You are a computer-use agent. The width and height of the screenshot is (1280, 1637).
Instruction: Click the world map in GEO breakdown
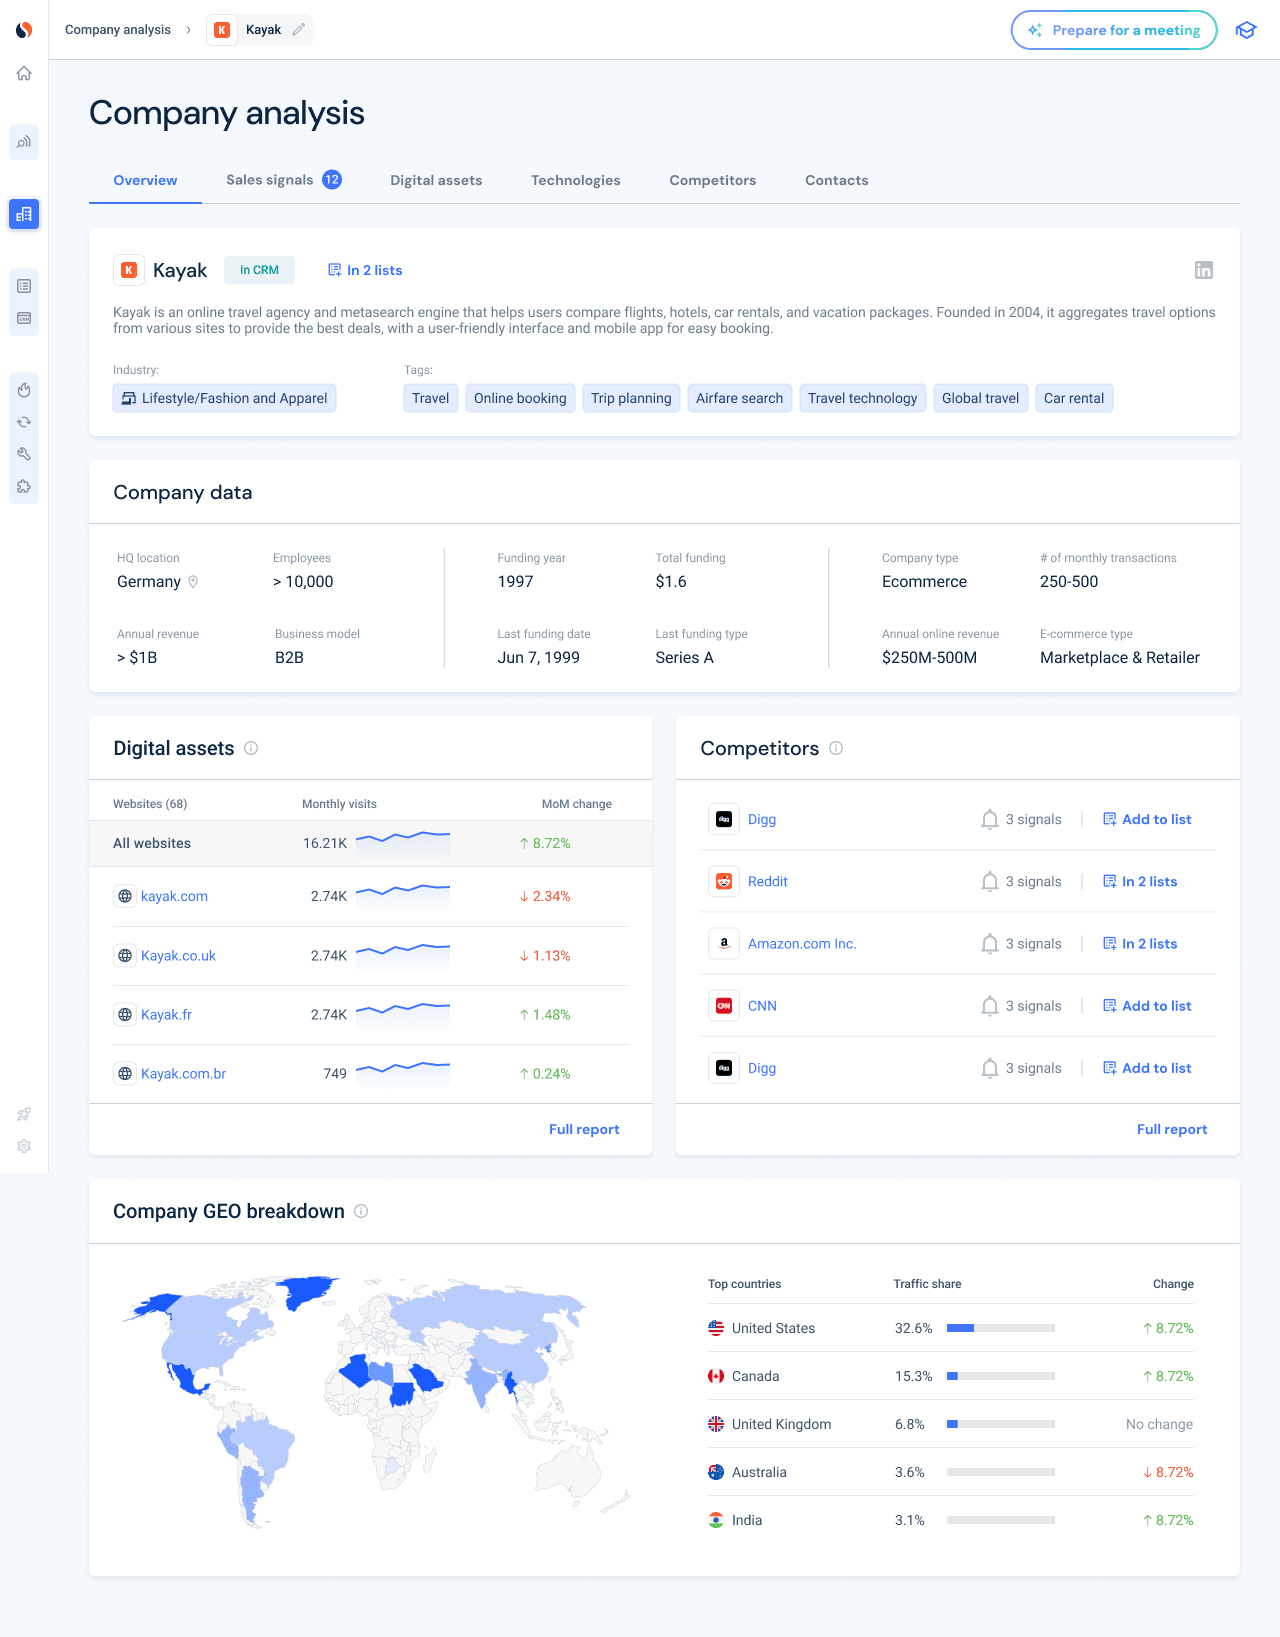pos(377,1401)
